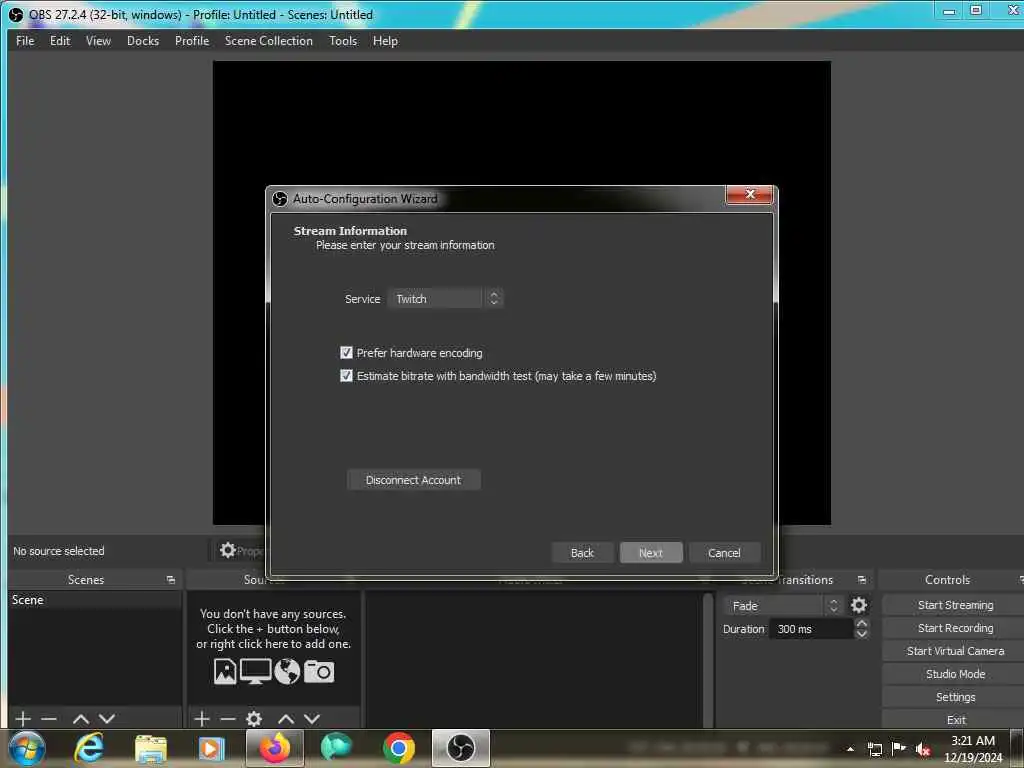
Task: Increase the transition Duration value
Action: click(x=861, y=624)
